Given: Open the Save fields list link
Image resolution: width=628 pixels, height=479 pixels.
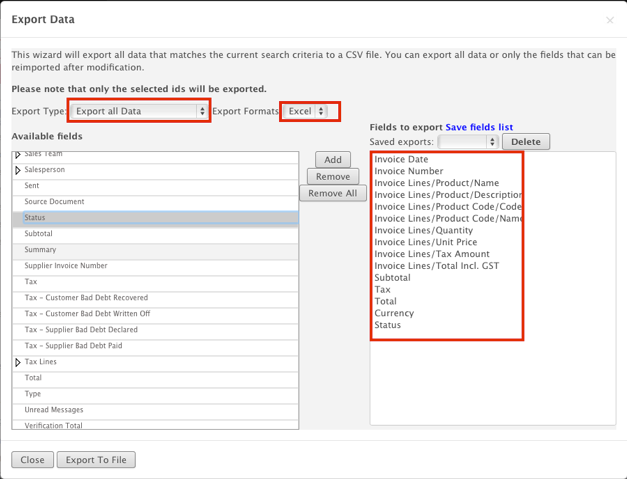Looking at the screenshot, I should coord(479,128).
